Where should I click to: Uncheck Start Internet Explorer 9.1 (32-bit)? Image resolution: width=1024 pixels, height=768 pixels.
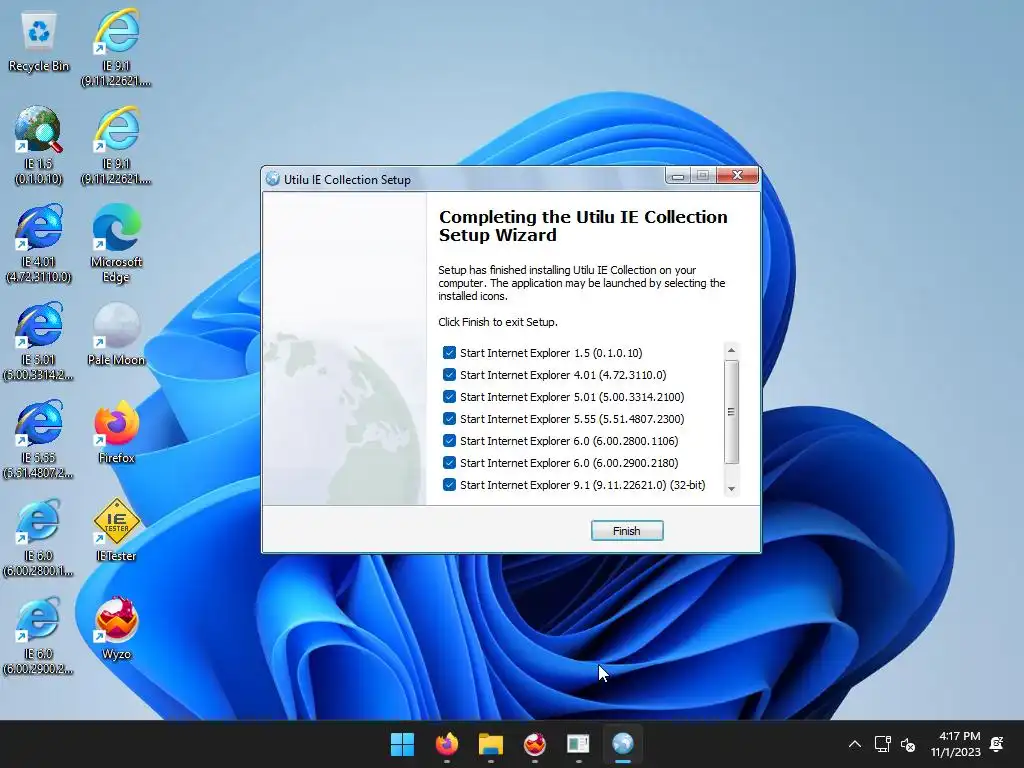pyautogui.click(x=449, y=485)
